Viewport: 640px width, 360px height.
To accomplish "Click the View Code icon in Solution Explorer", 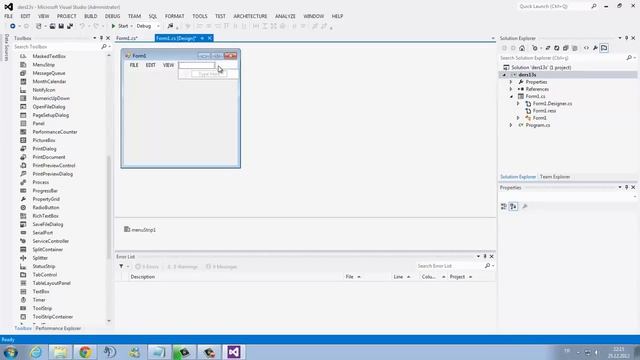I will (586, 48).
